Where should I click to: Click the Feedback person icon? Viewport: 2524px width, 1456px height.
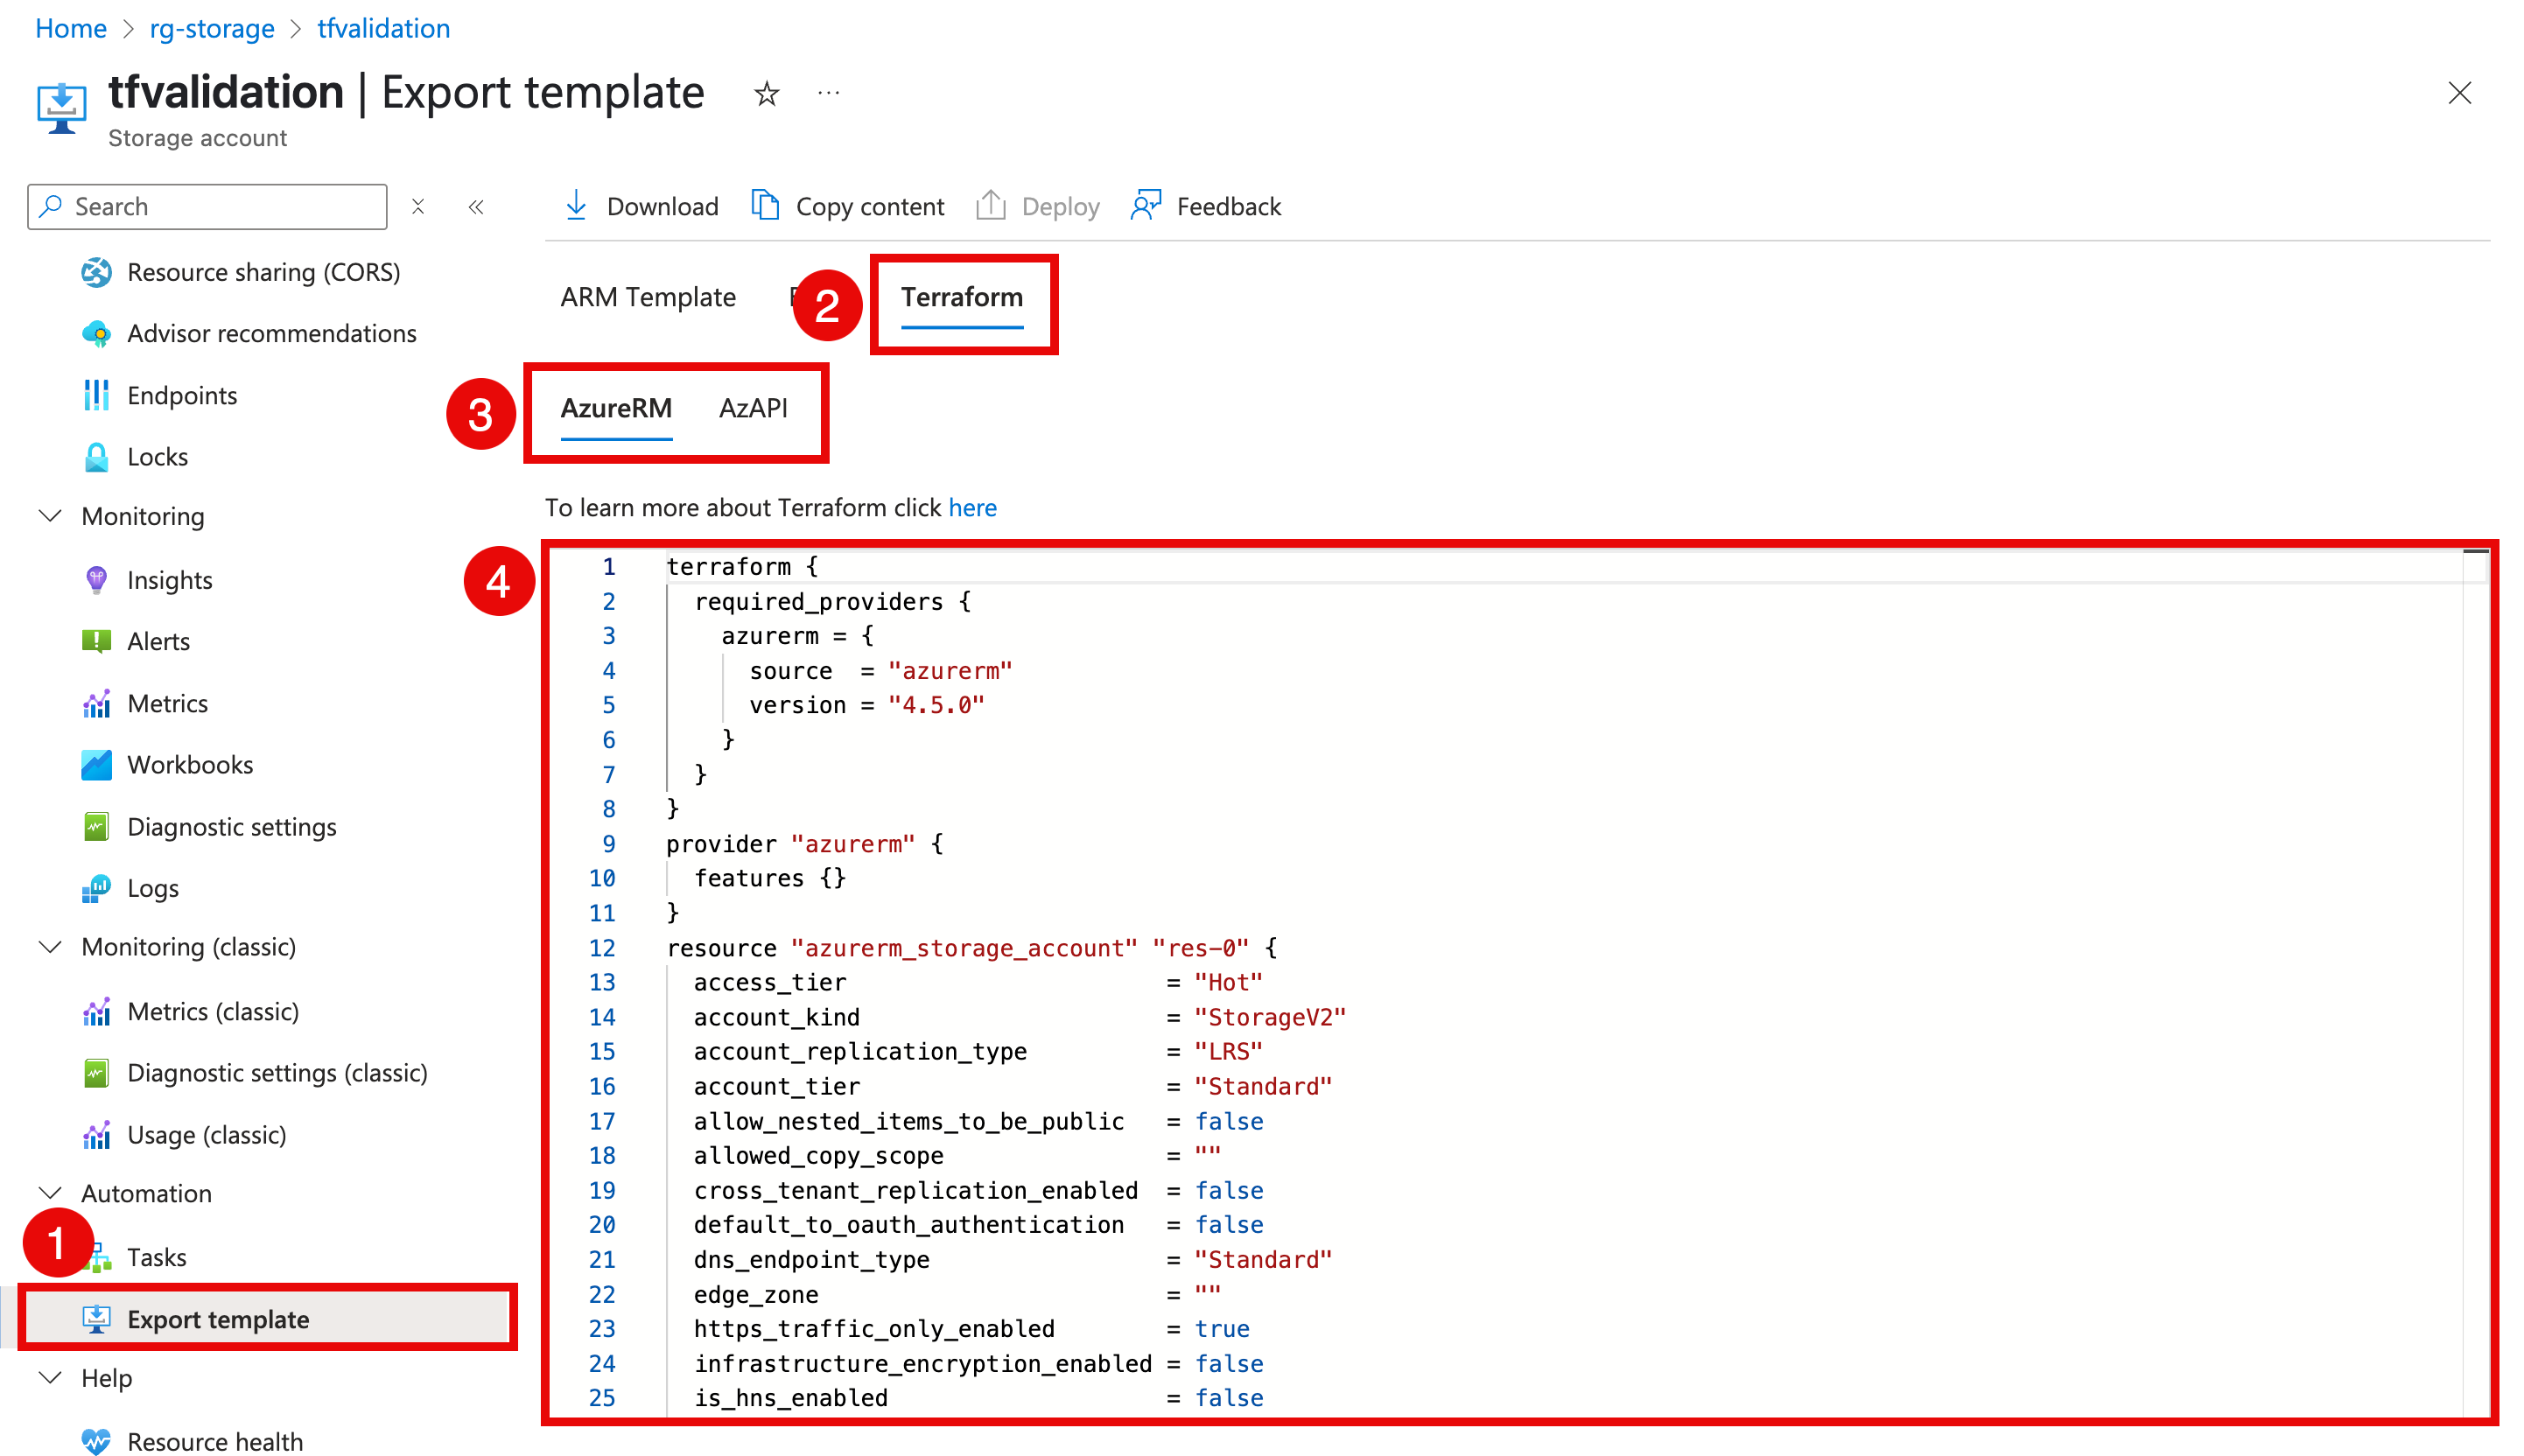tap(1146, 206)
